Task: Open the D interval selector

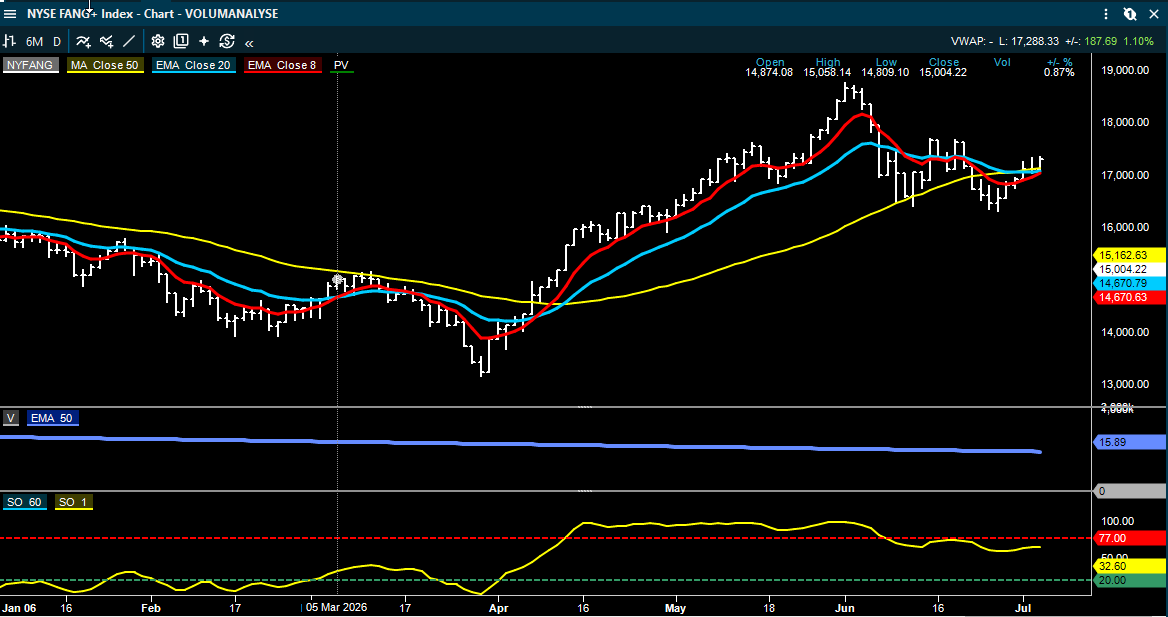Action: [57, 42]
